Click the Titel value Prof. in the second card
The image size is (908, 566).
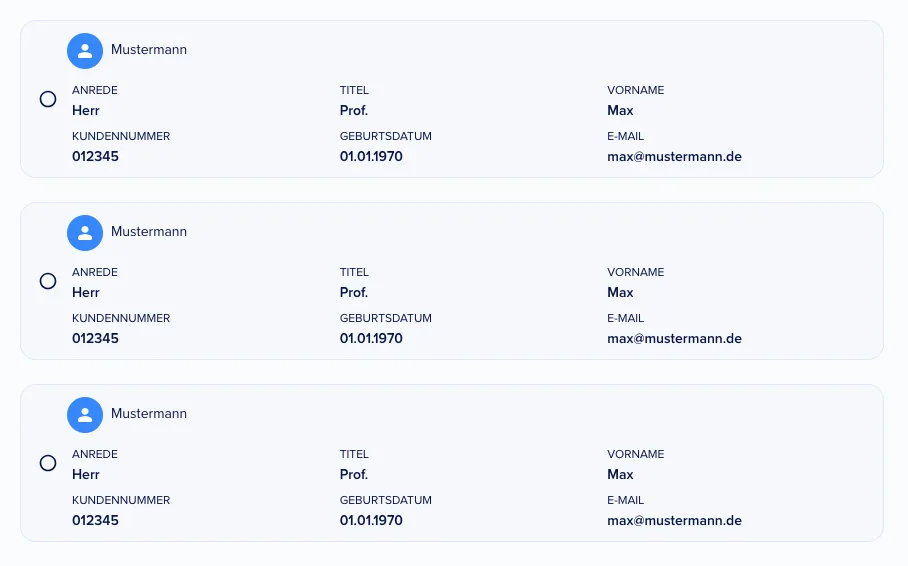[354, 293]
